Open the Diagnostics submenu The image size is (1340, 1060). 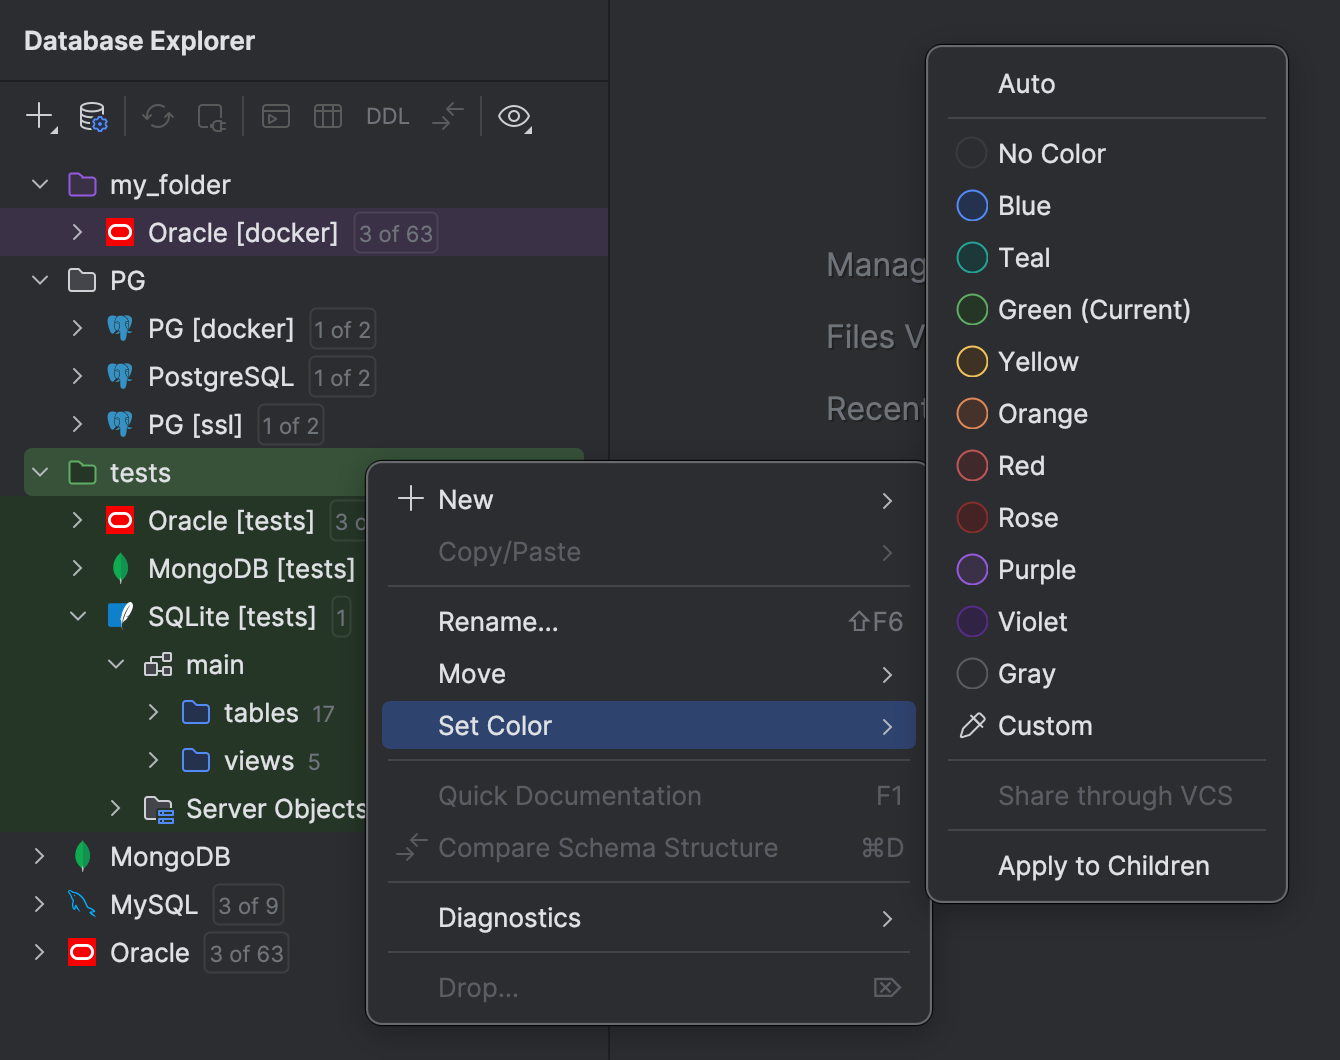point(649,918)
